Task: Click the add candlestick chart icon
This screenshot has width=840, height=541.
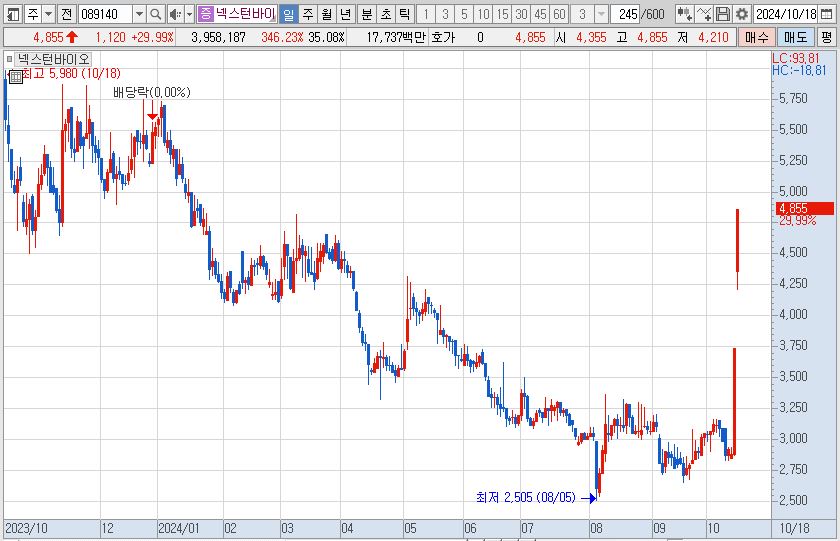Action: click(x=684, y=14)
